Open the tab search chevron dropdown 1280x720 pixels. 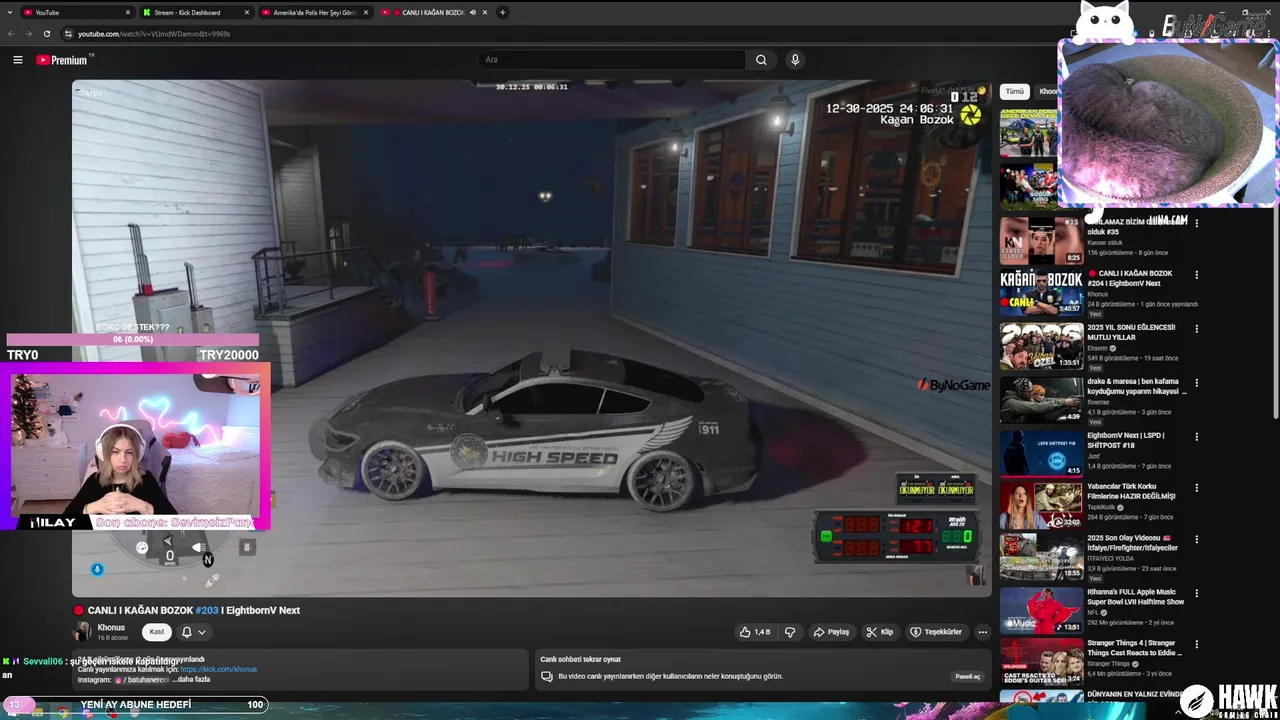click(x=10, y=12)
